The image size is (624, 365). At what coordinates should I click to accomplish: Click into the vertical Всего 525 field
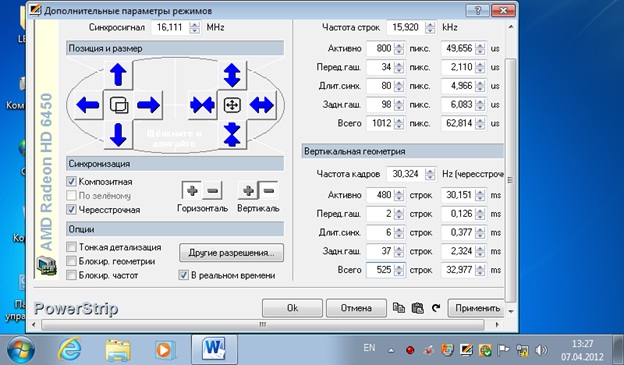380,270
